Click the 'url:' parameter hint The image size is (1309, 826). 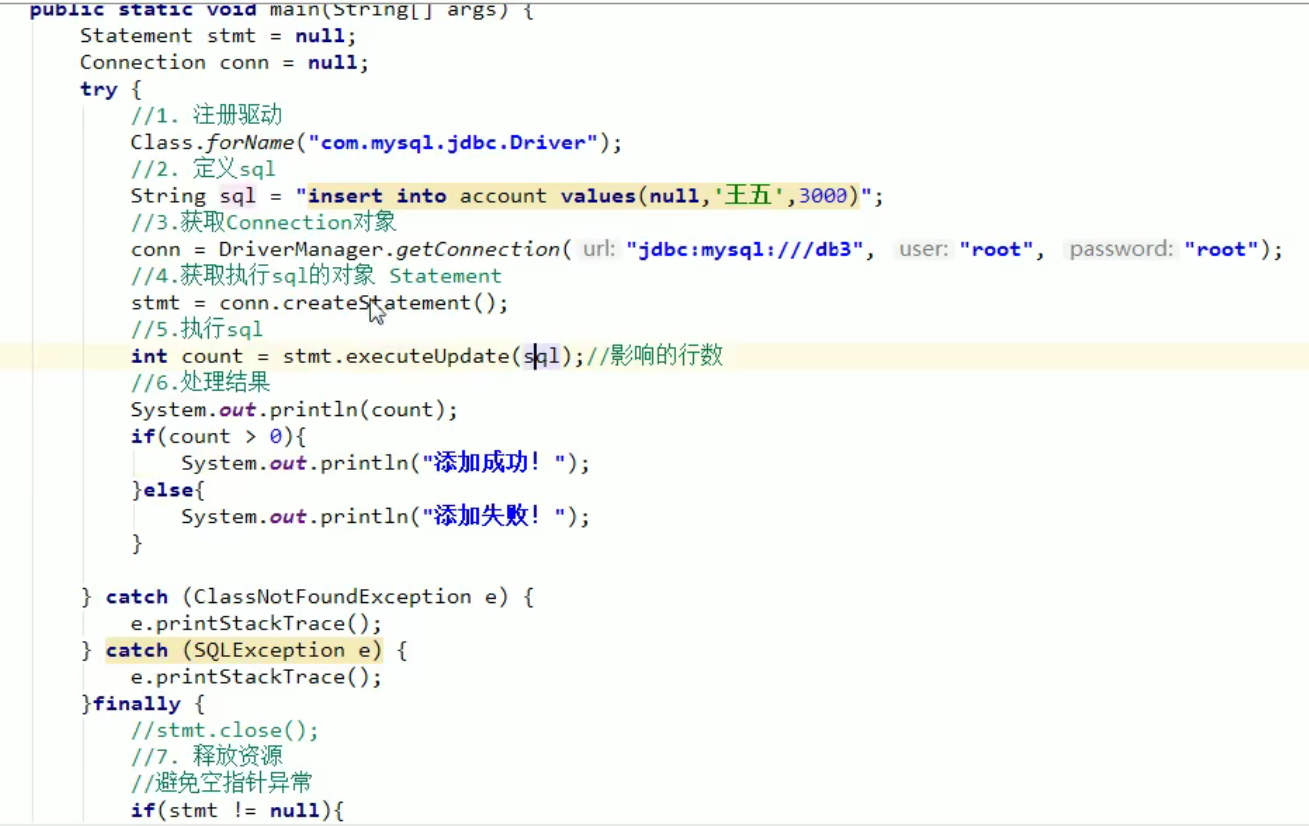599,250
